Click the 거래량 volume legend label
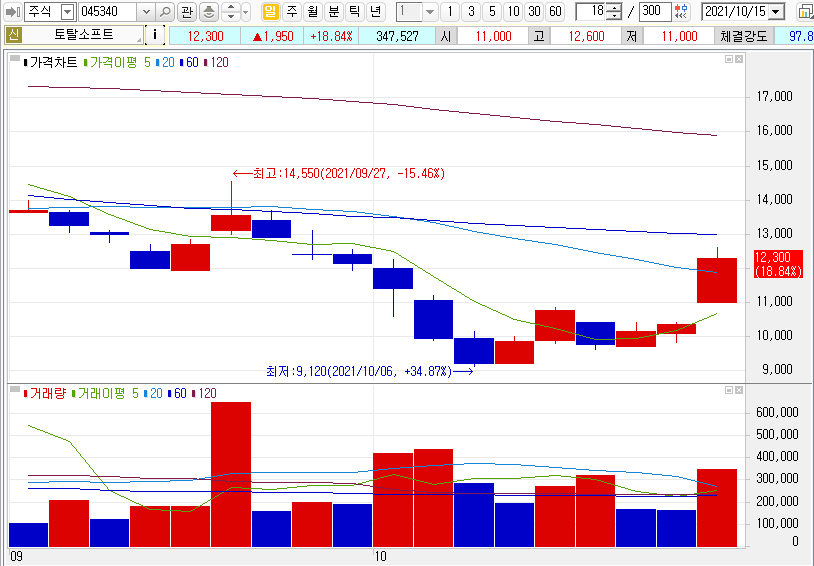This screenshot has width=814, height=566. point(45,394)
